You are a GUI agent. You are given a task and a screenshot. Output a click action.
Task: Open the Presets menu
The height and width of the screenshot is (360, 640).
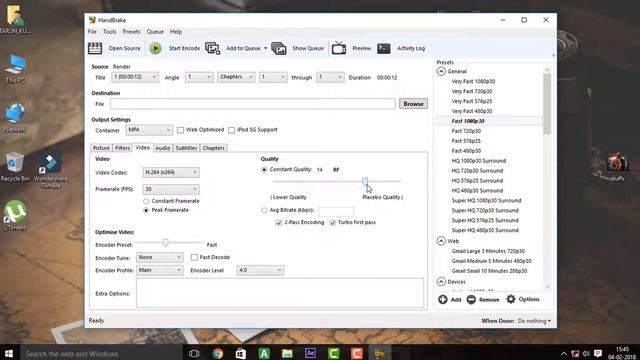point(131,32)
